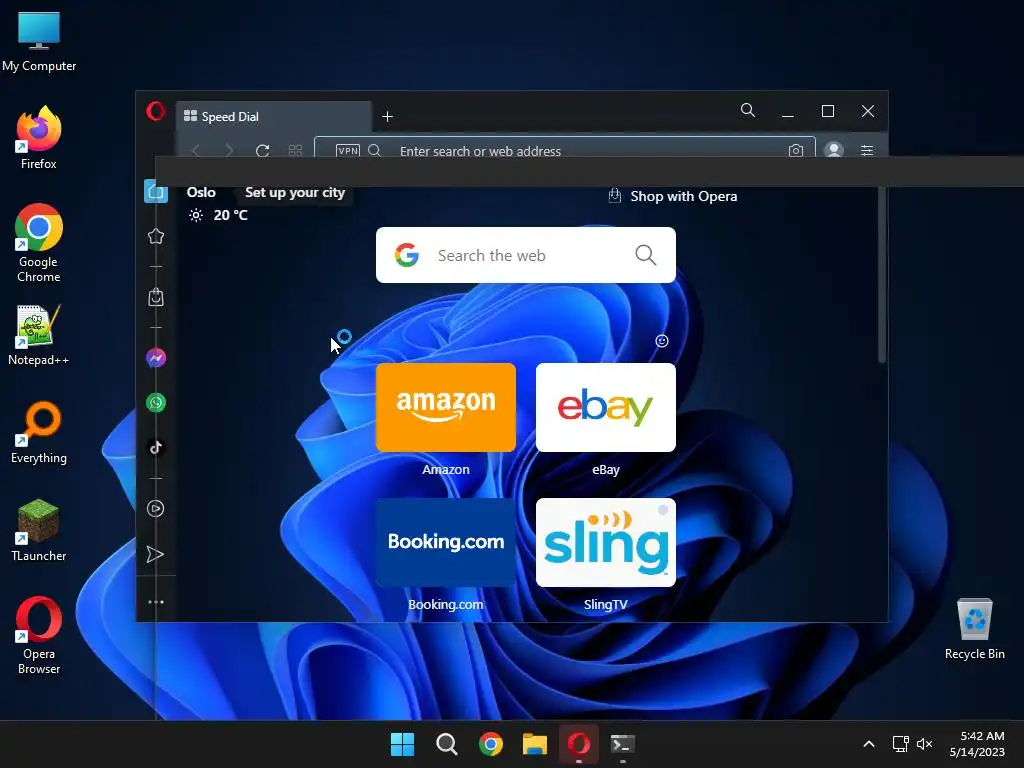
Task: Click the Oslo weather city label
Action: 201,193
